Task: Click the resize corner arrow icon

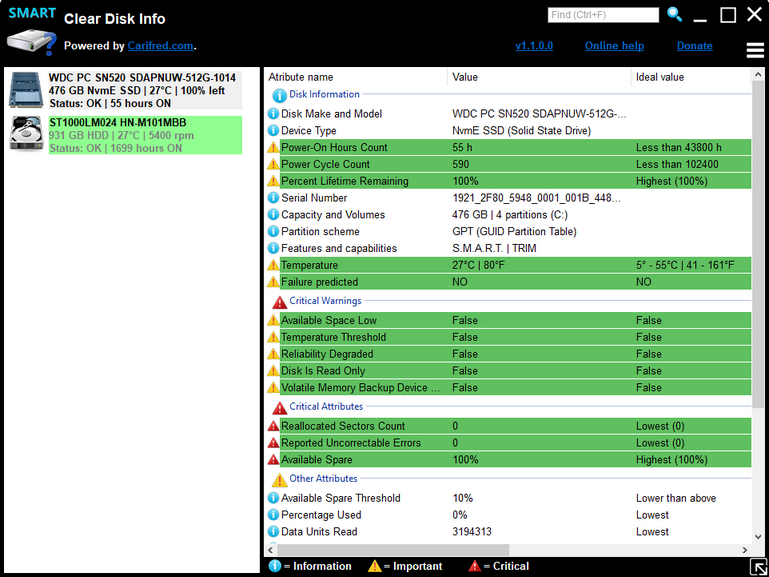Action: point(759,567)
